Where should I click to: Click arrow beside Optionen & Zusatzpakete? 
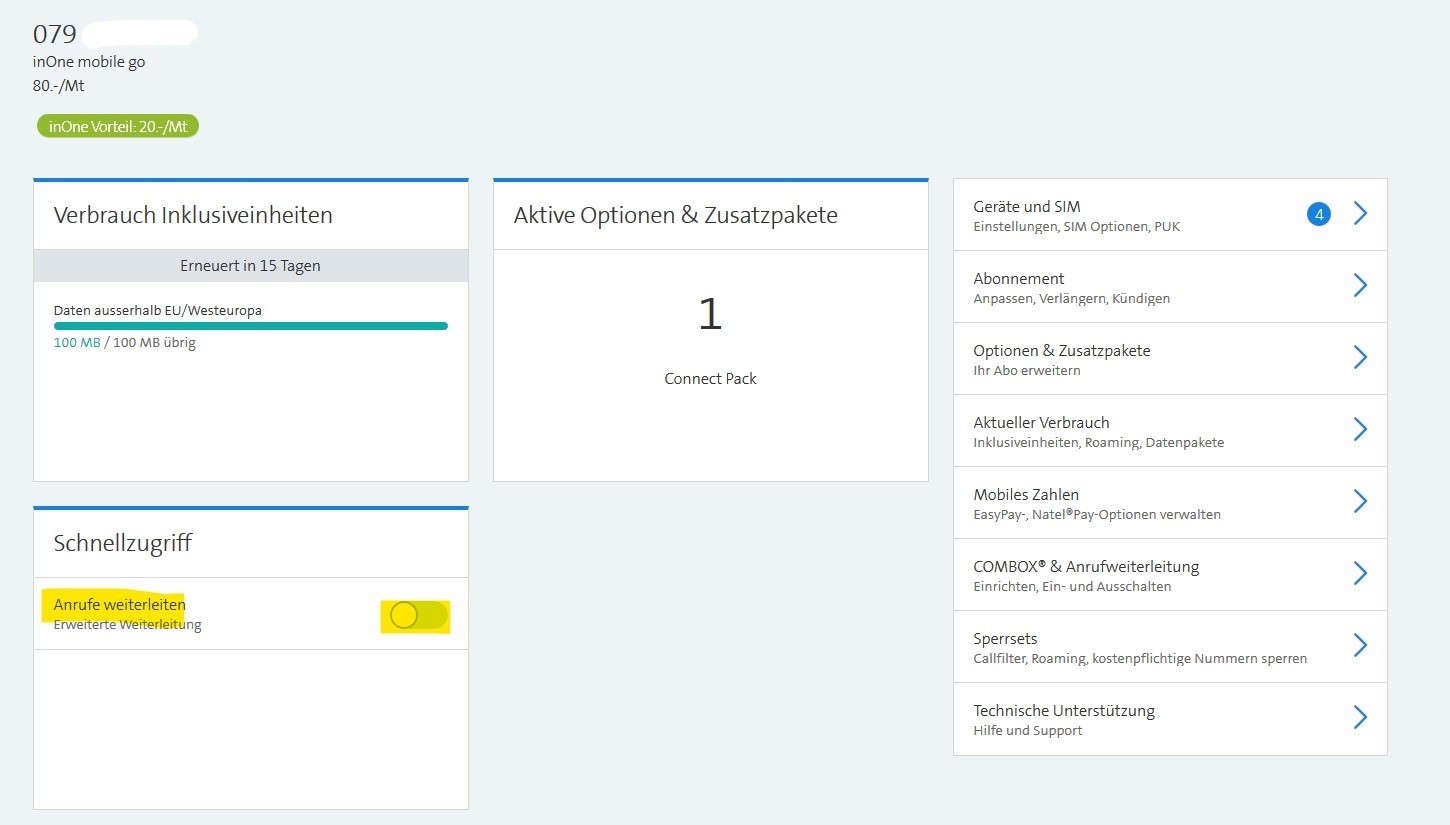1359,358
